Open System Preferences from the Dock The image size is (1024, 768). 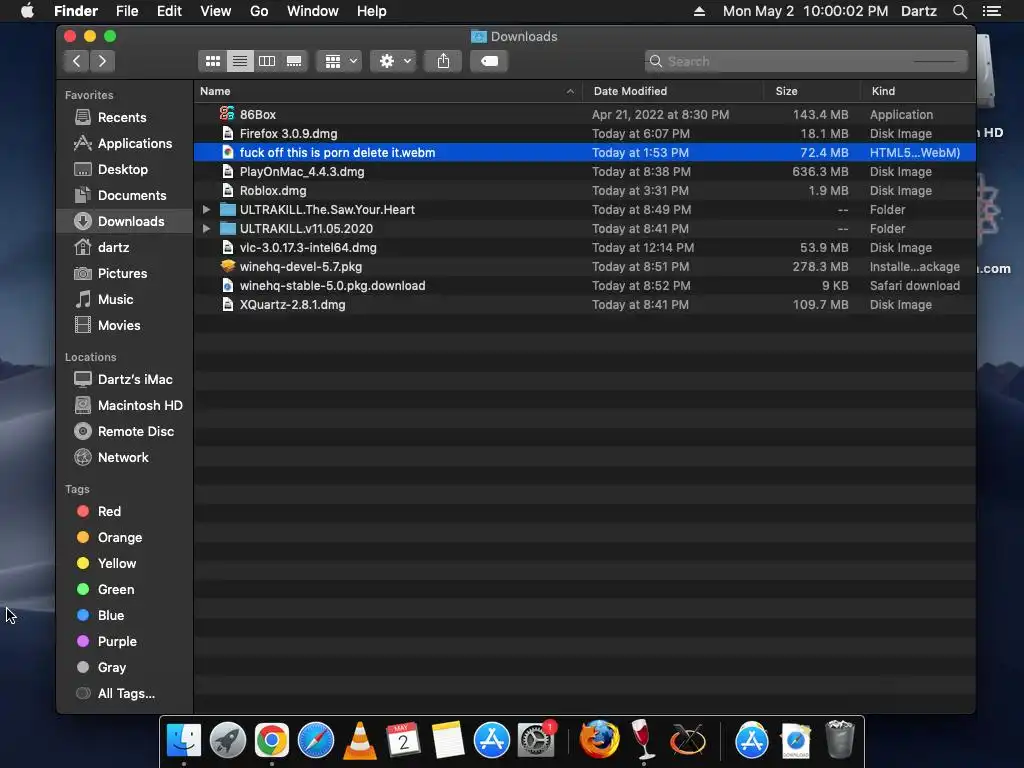coord(536,741)
